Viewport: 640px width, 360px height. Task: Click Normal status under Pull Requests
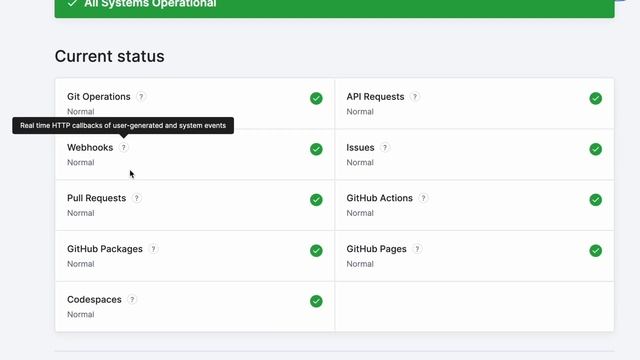point(80,213)
